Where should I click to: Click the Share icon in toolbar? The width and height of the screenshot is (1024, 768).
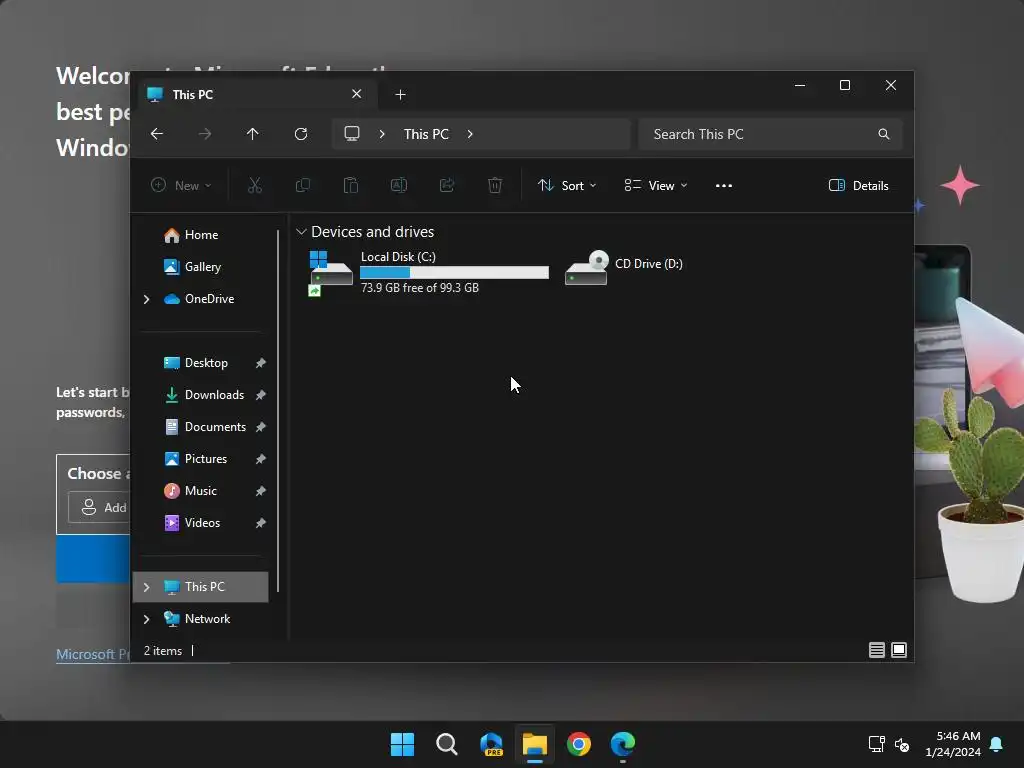coord(447,185)
